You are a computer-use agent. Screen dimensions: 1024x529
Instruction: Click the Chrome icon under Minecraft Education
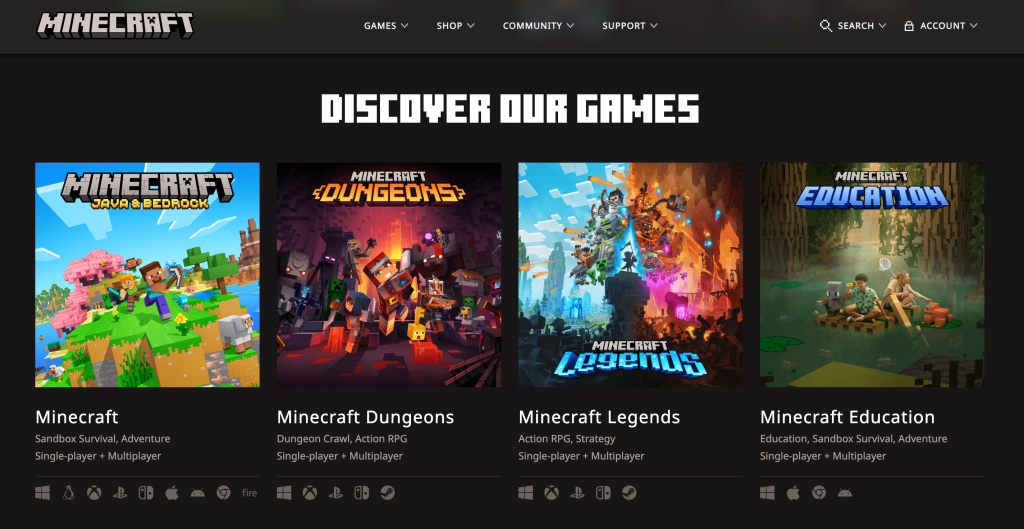[x=819, y=493]
